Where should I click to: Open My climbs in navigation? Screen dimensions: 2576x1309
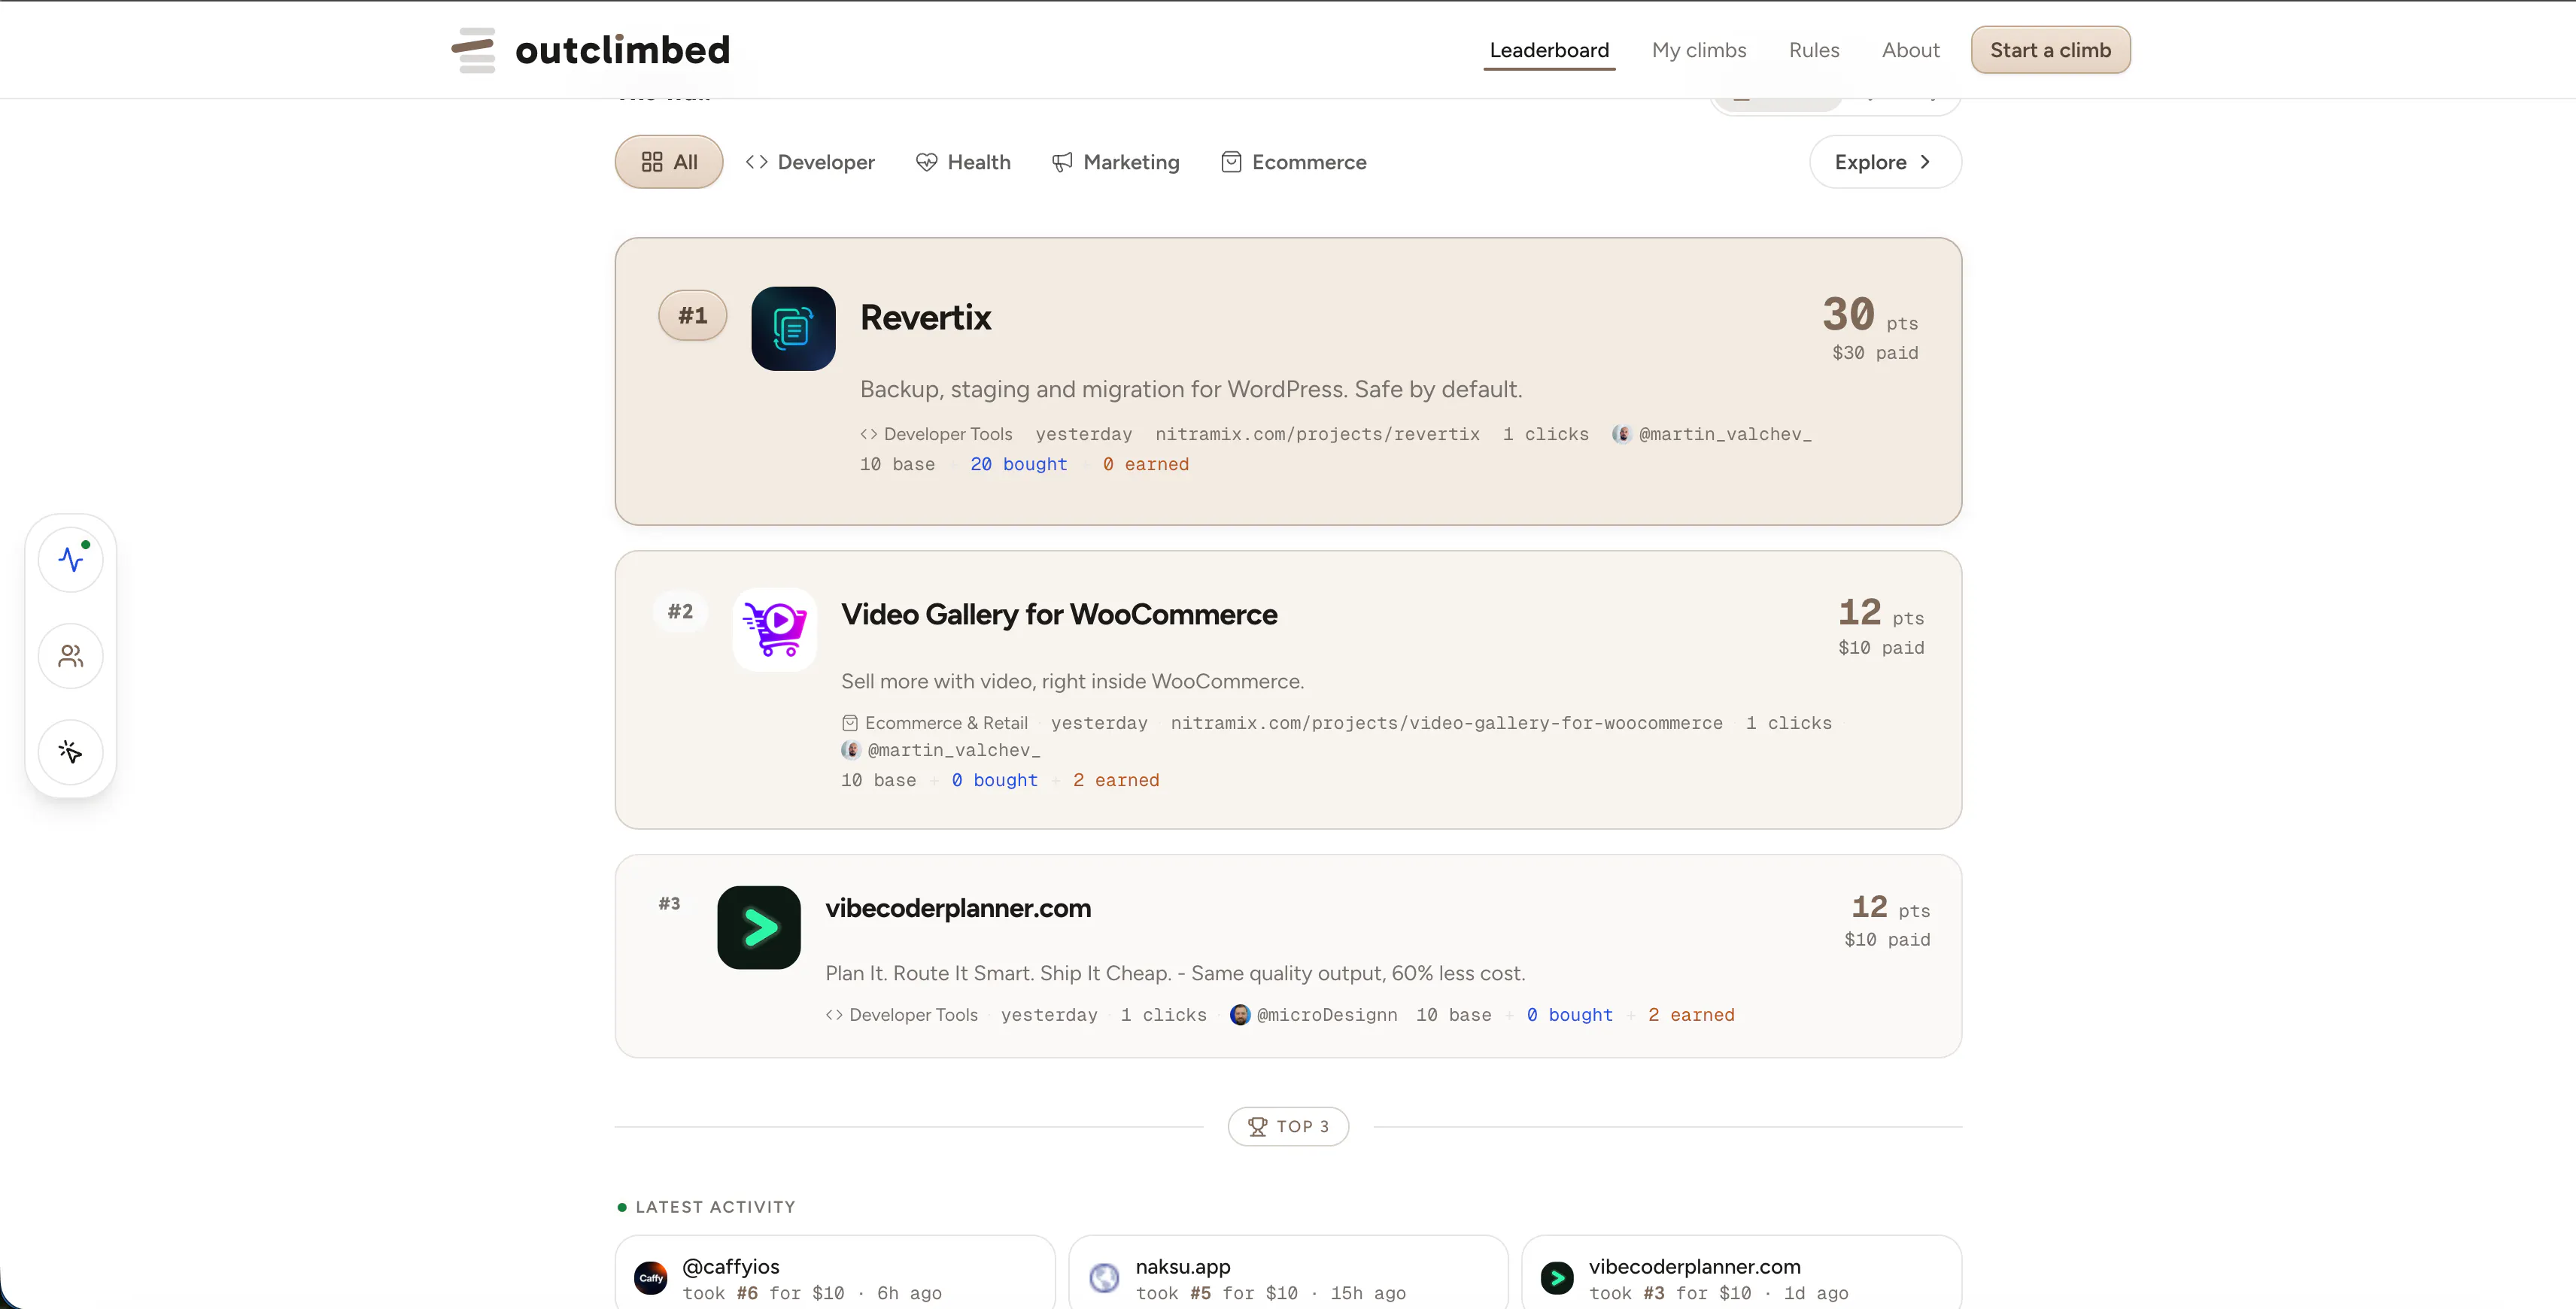coord(1699,50)
